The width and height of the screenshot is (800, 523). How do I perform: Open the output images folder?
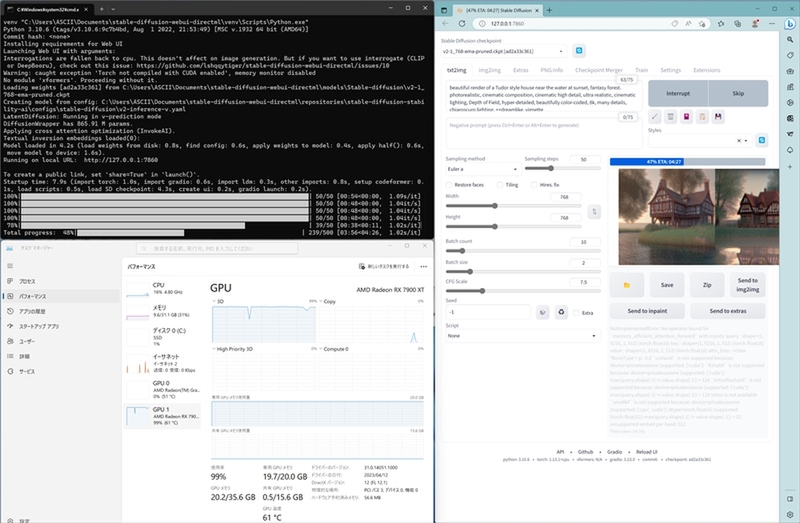[x=627, y=285]
